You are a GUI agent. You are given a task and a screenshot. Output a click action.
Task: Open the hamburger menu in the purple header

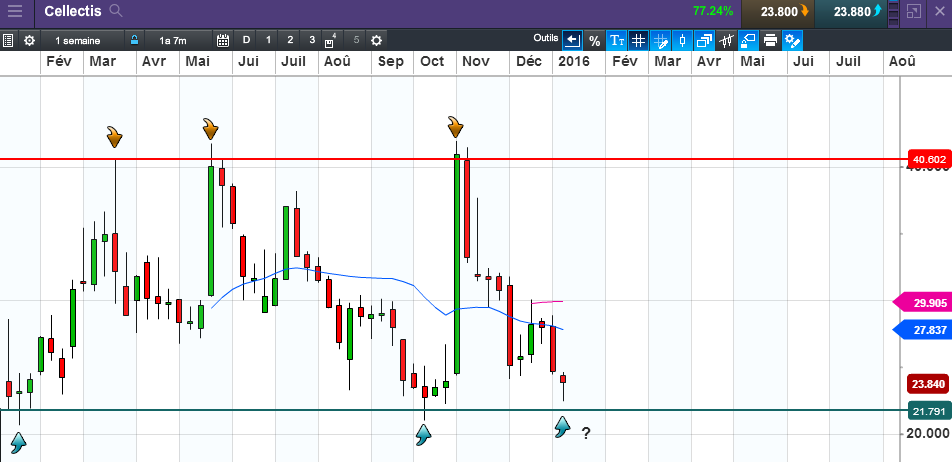[15, 11]
